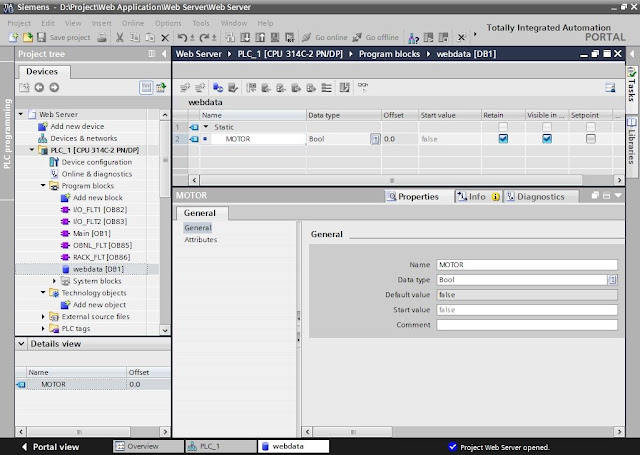This screenshot has width=640, height=455.
Task: Open Device configuration in the project tree
Action: pos(97,162)
